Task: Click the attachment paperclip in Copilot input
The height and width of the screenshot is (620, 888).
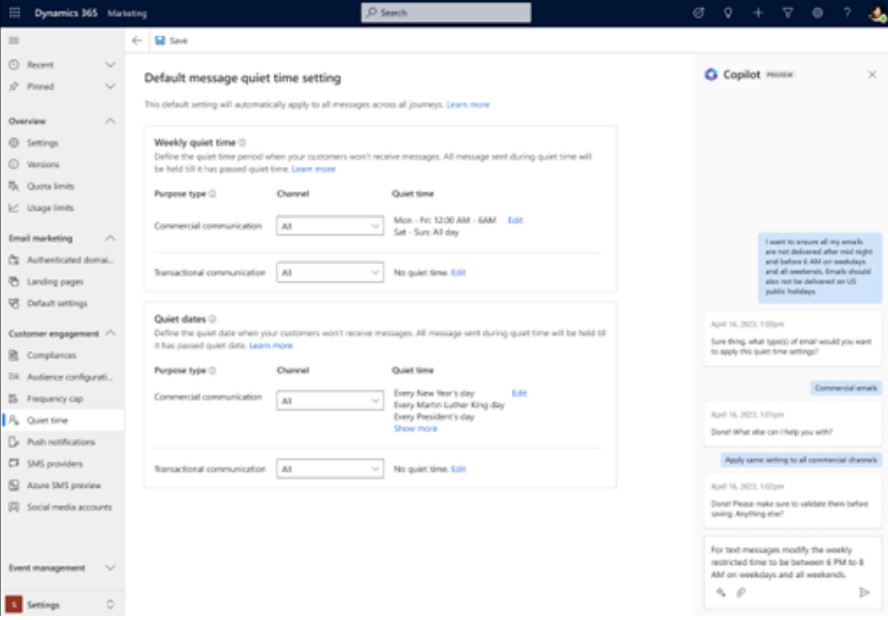Action: (741, 593)
